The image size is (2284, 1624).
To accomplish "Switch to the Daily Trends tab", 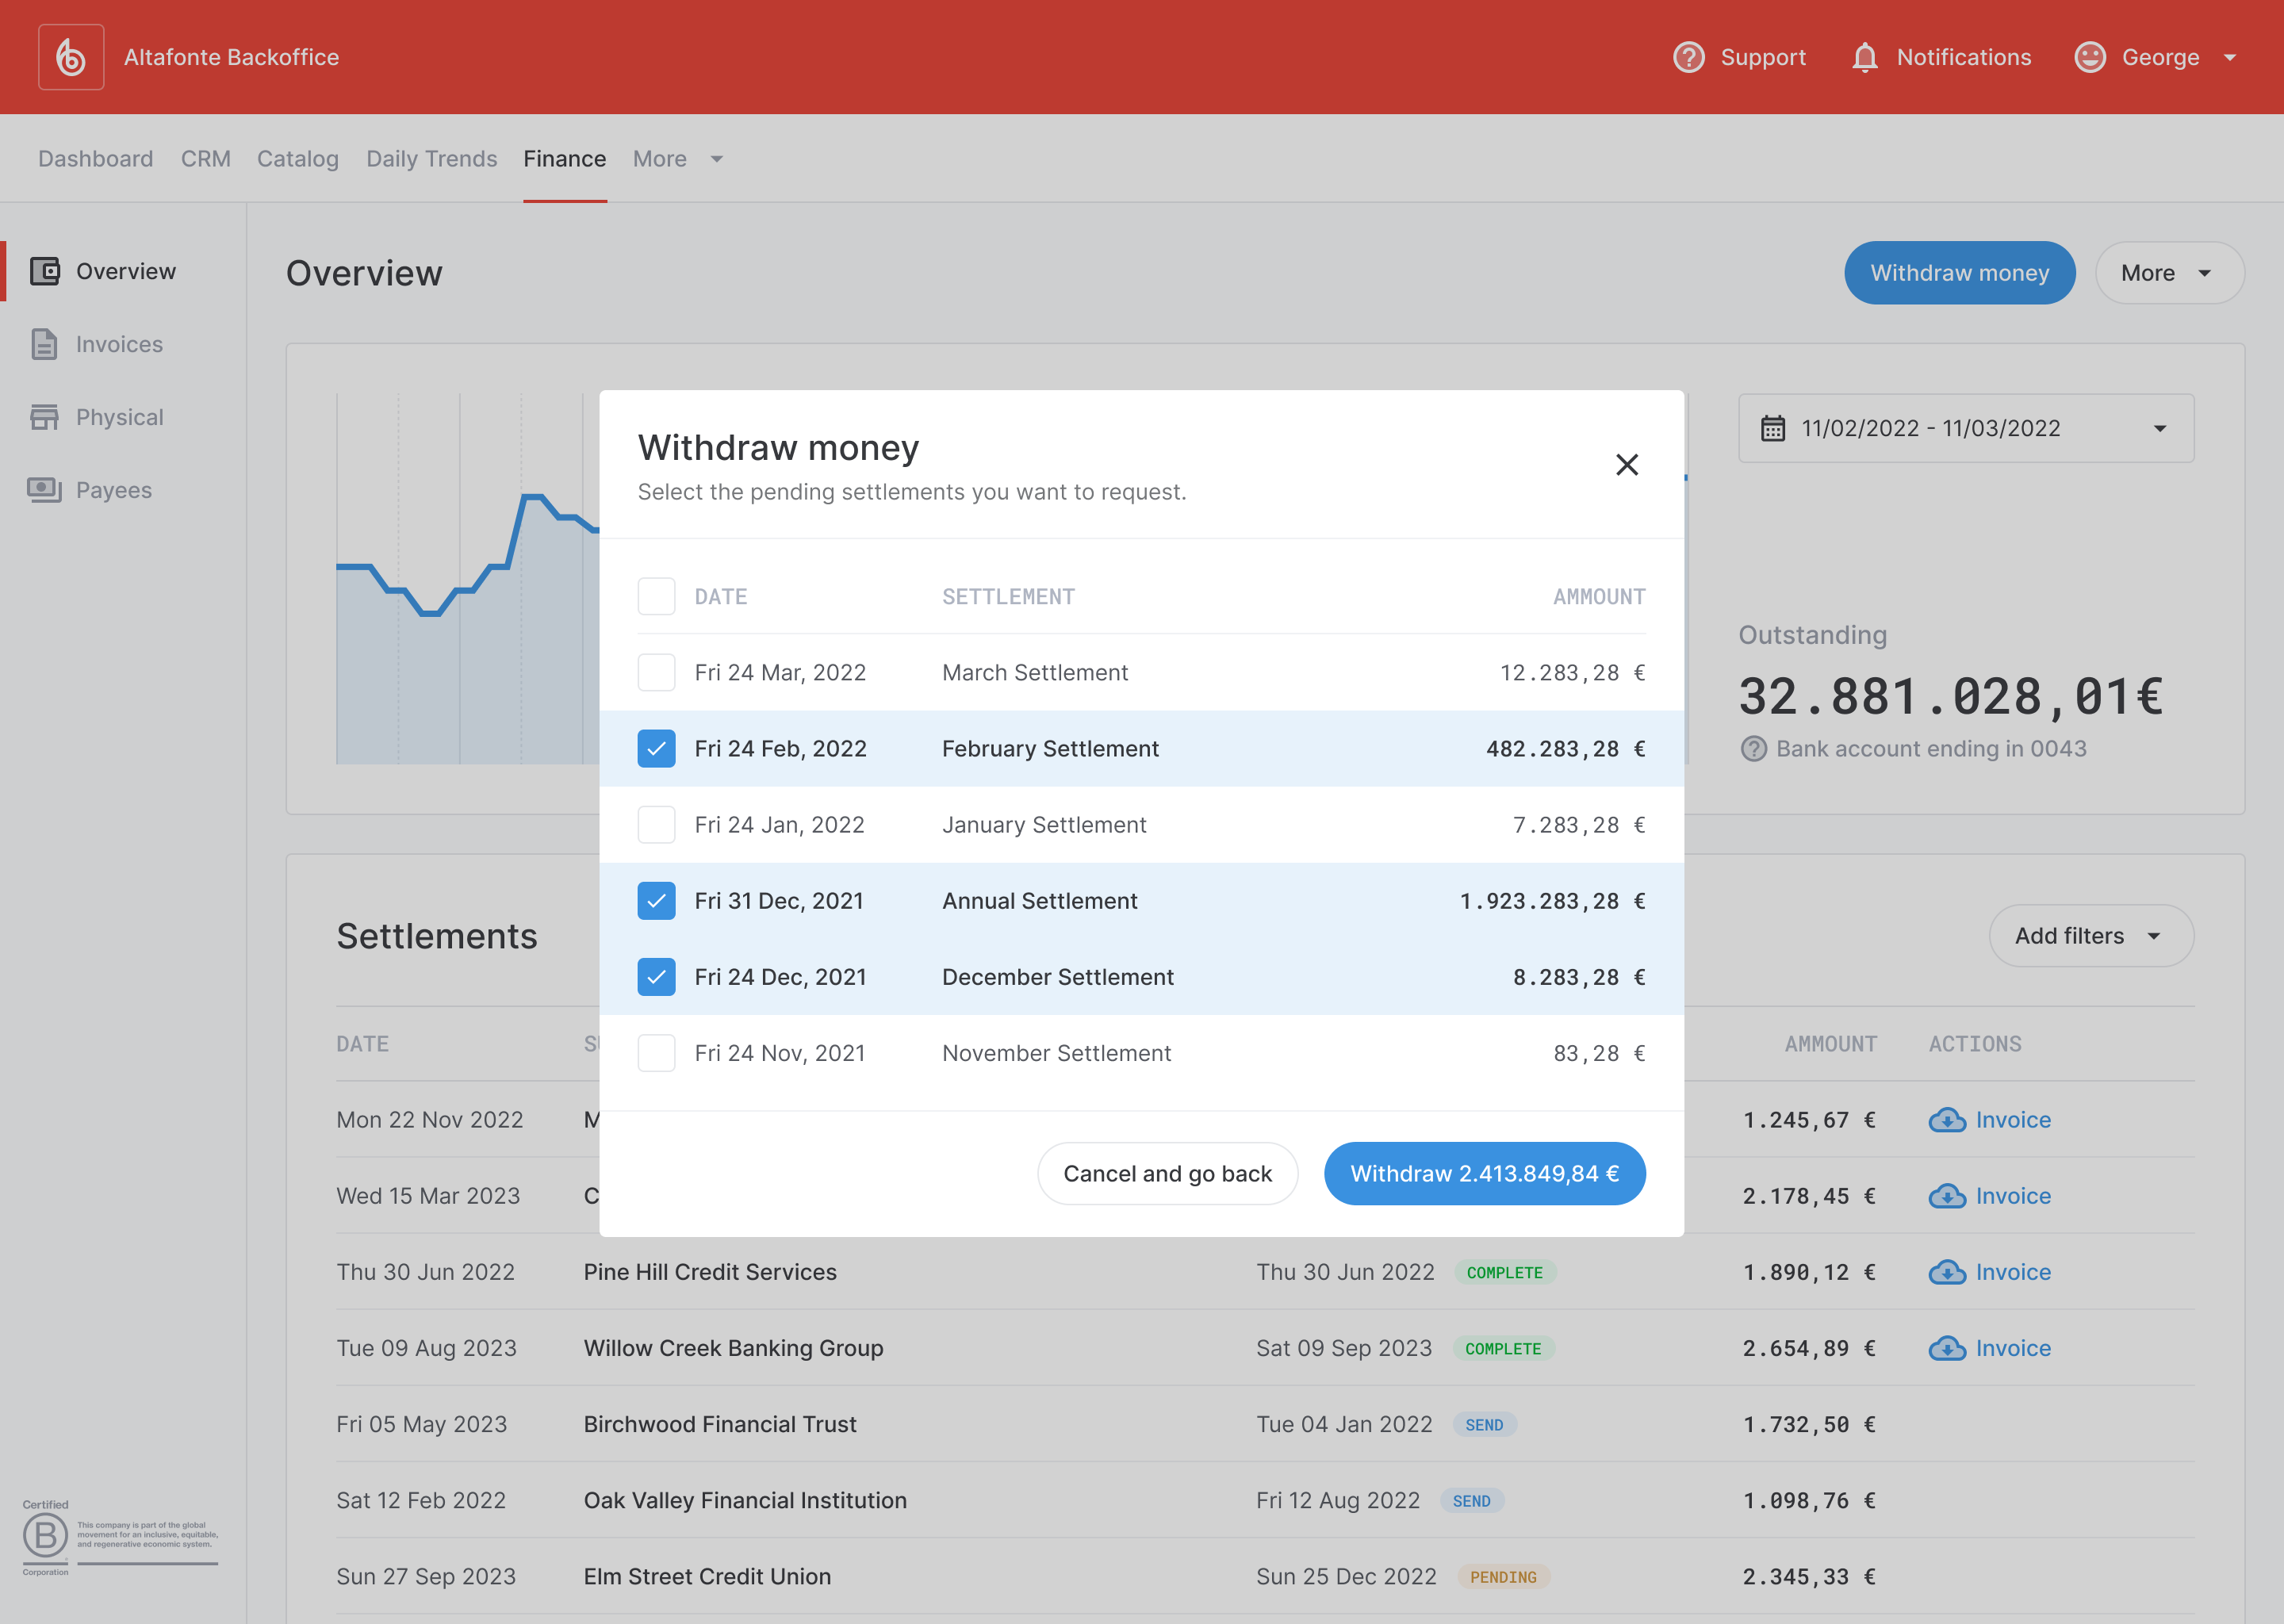I will (x=431, y=159).
